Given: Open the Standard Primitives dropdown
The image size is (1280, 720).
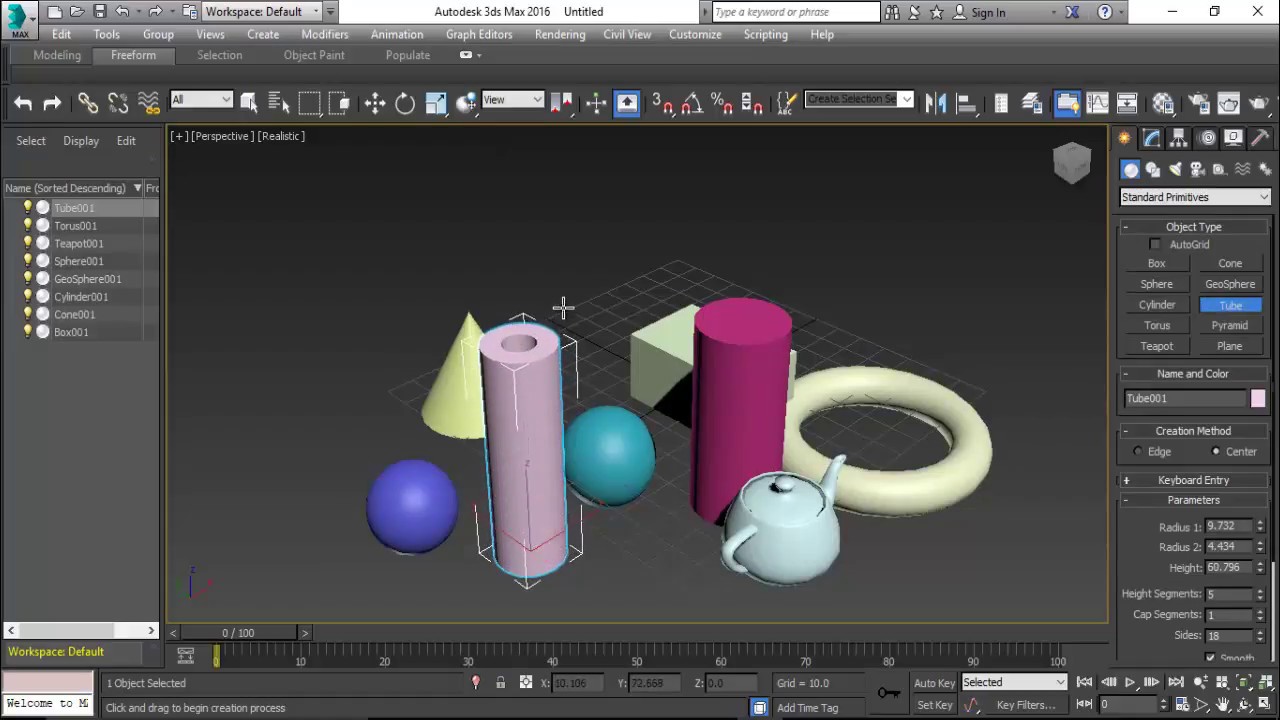Looking at the screenshot, I should [x=1195, y=197].
